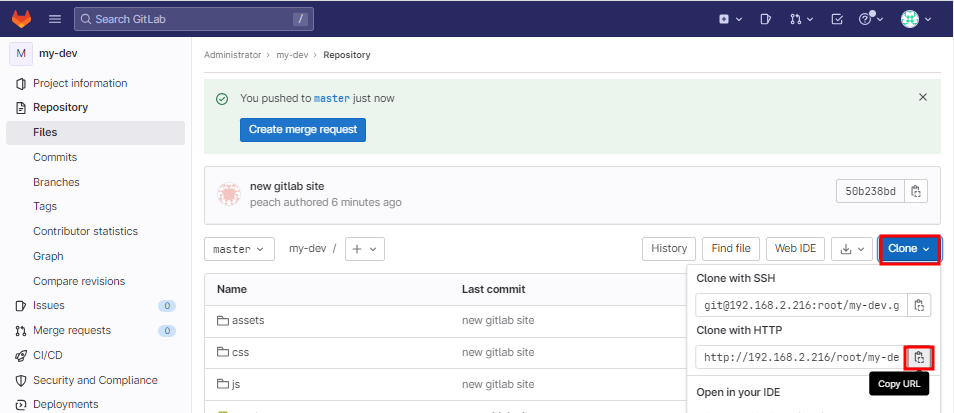The height and width of the screenshot is (413, 954).
Task: Select the SSH clone URL field
Action: [x=802, y=305]
